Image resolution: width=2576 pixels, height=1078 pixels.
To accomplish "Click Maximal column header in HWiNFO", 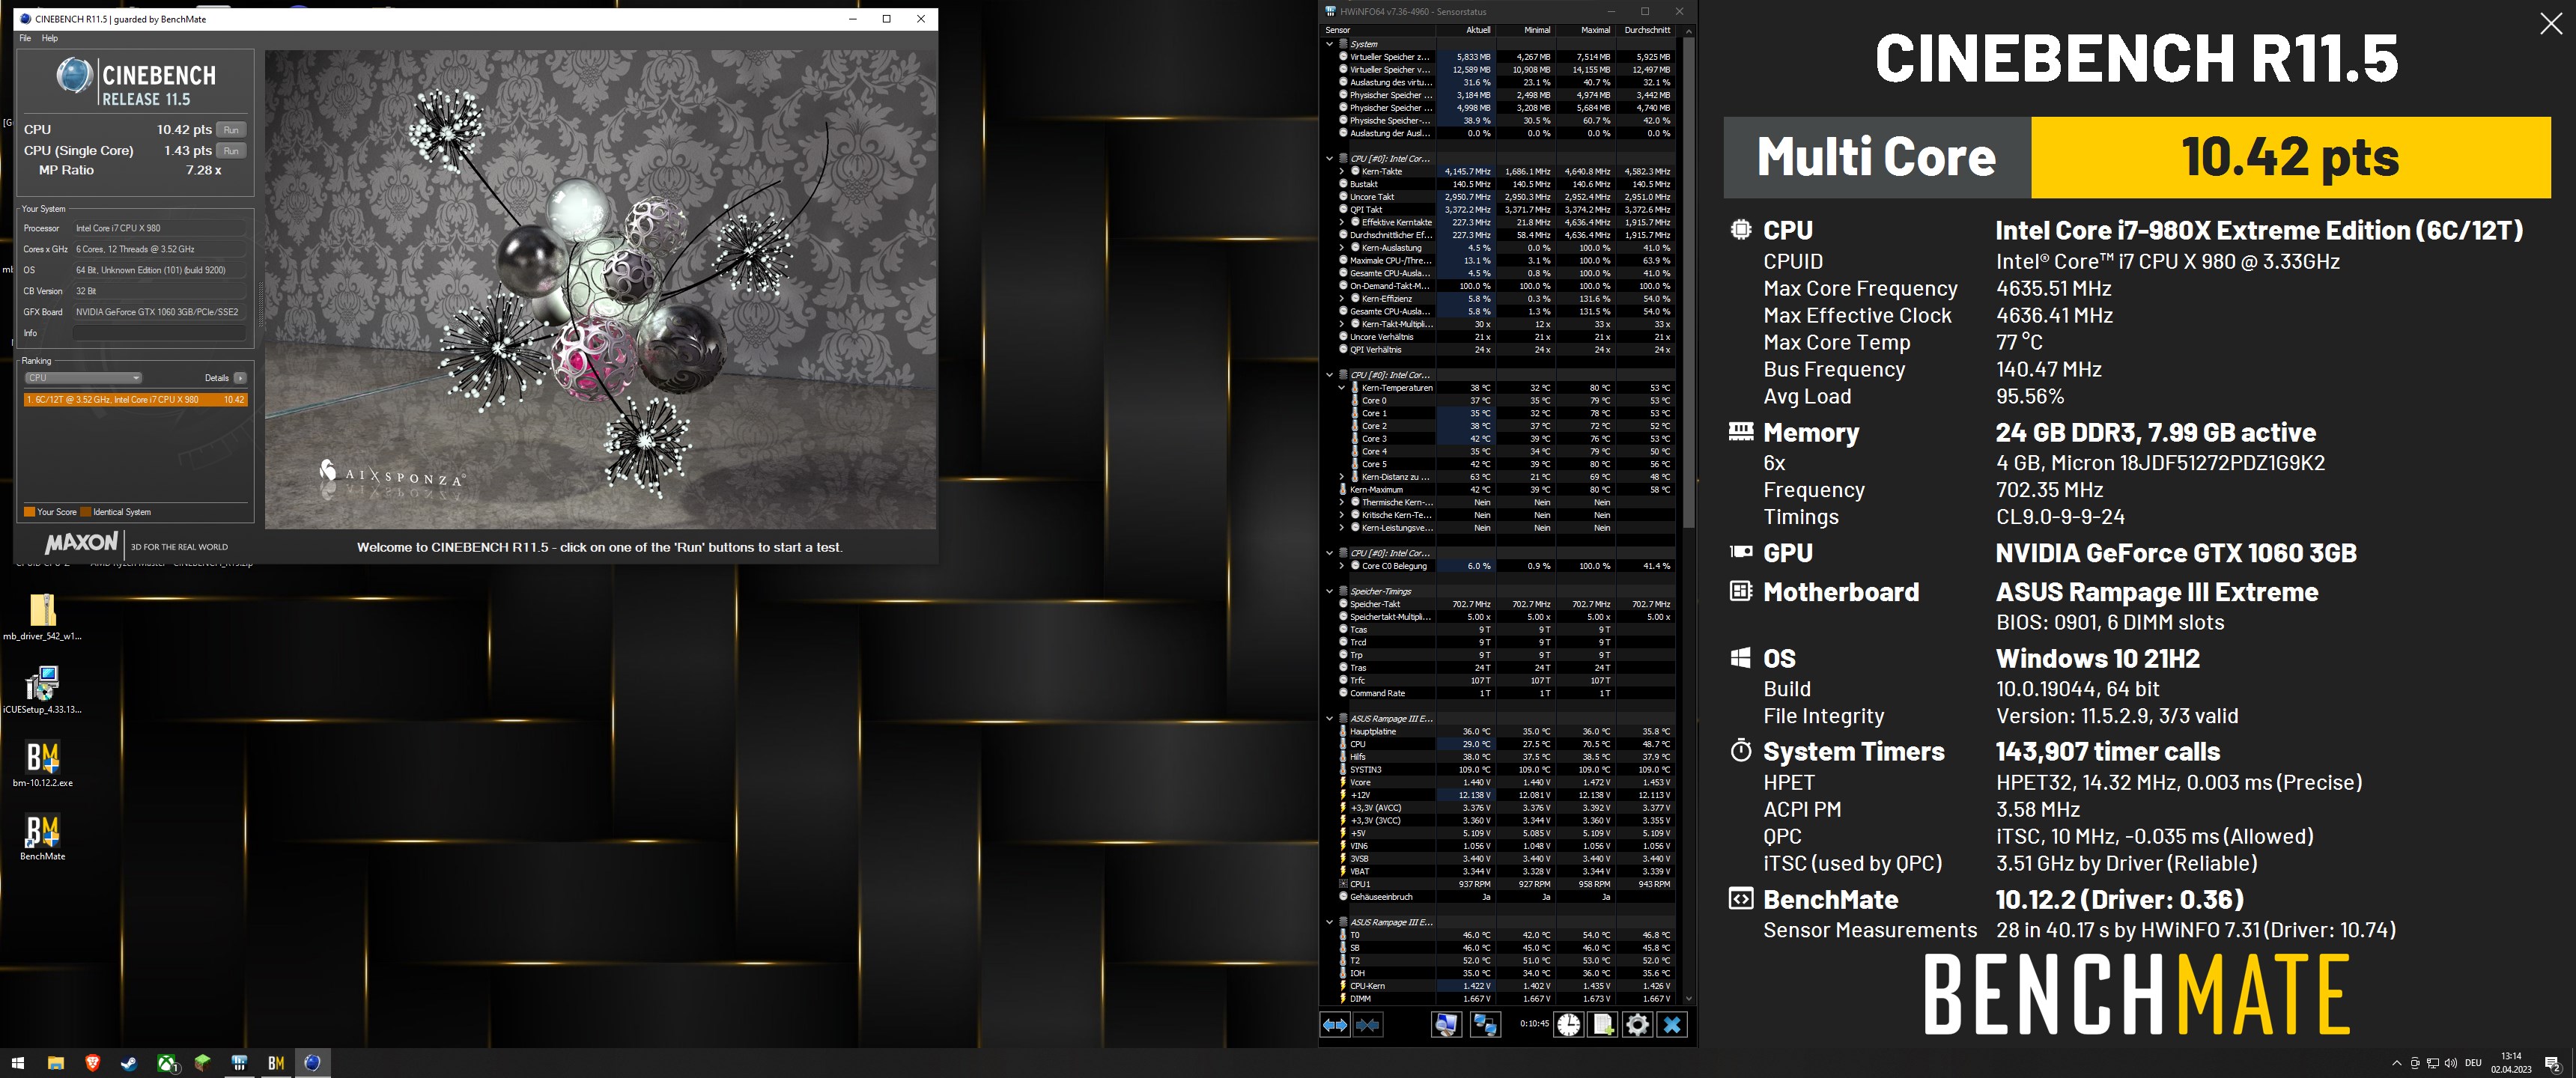I will pos(1585,30).
